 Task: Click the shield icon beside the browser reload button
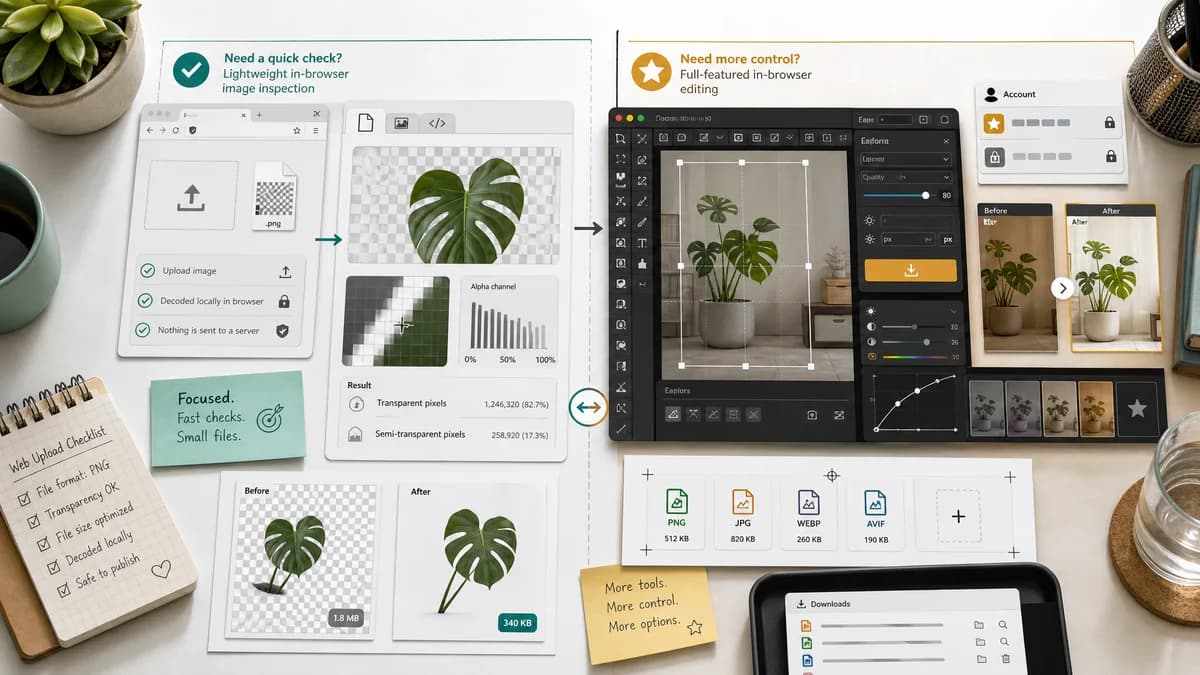click(x=192, y=131)
